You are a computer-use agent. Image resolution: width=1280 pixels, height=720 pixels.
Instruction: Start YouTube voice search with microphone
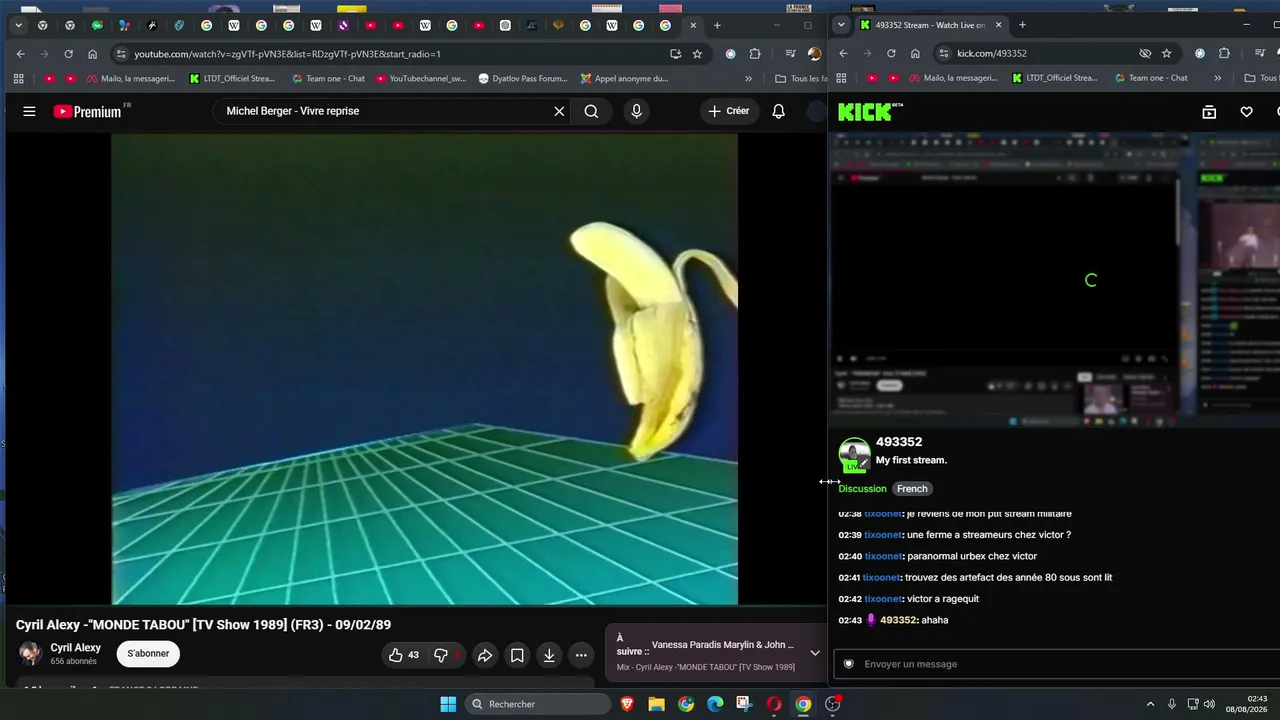point(636,111)
